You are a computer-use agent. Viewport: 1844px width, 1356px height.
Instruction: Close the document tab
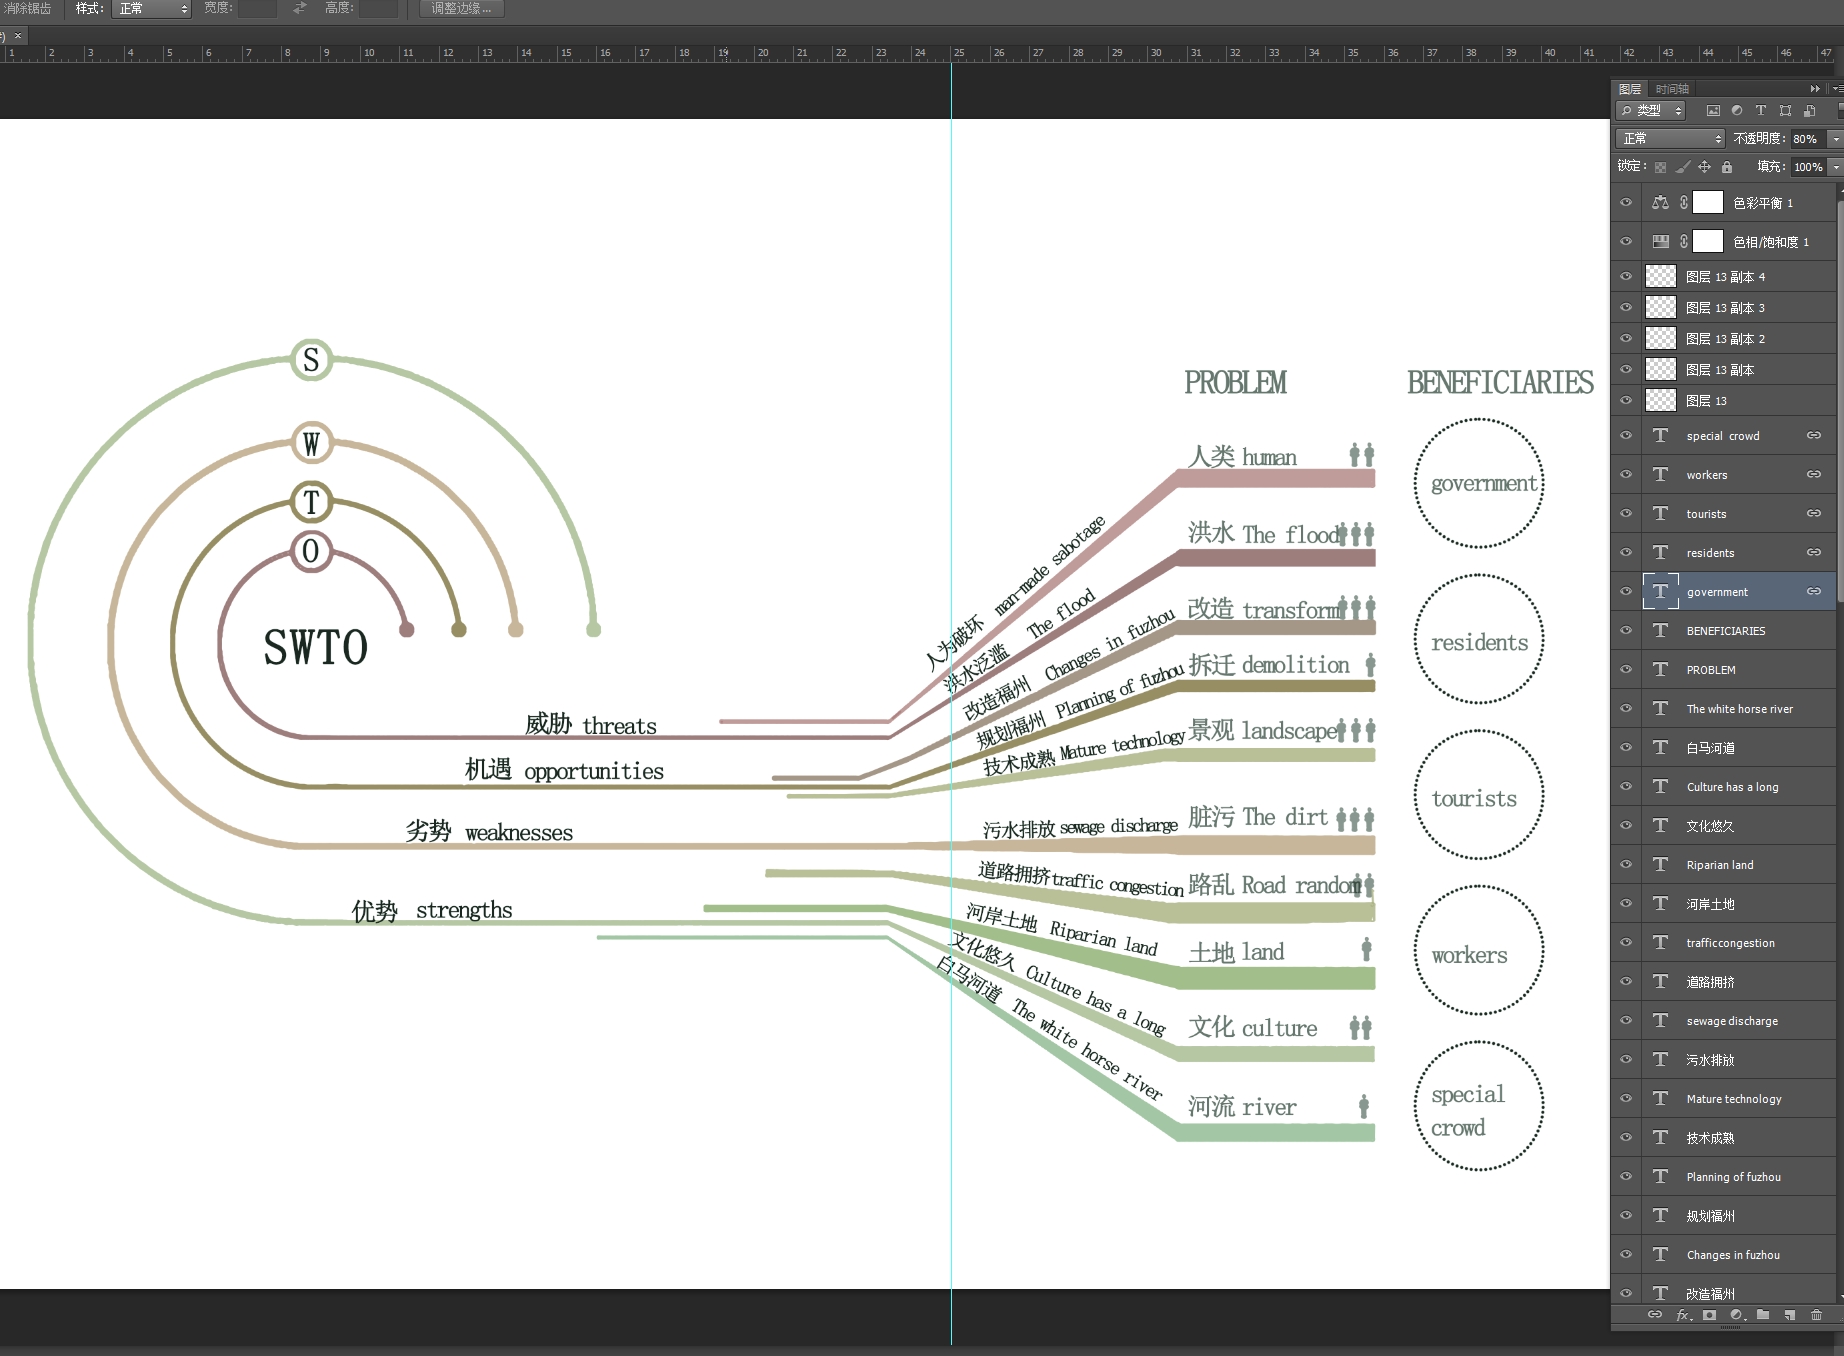tap(18, 35)
